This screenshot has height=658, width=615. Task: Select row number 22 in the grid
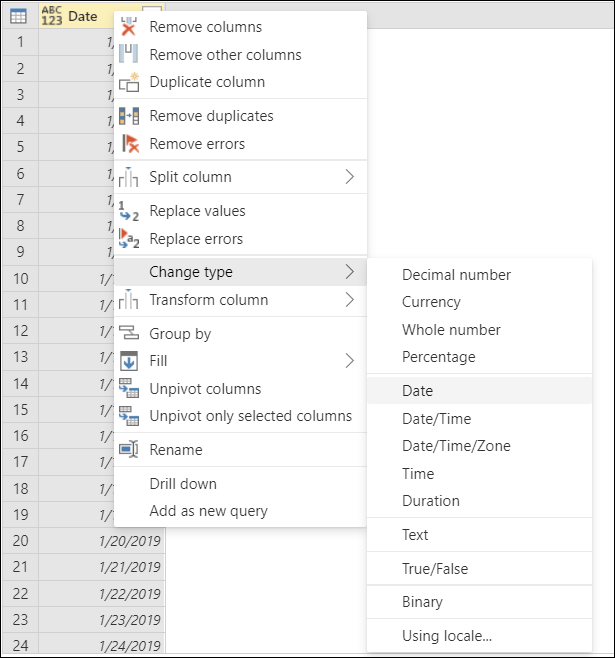coord(21,593)
